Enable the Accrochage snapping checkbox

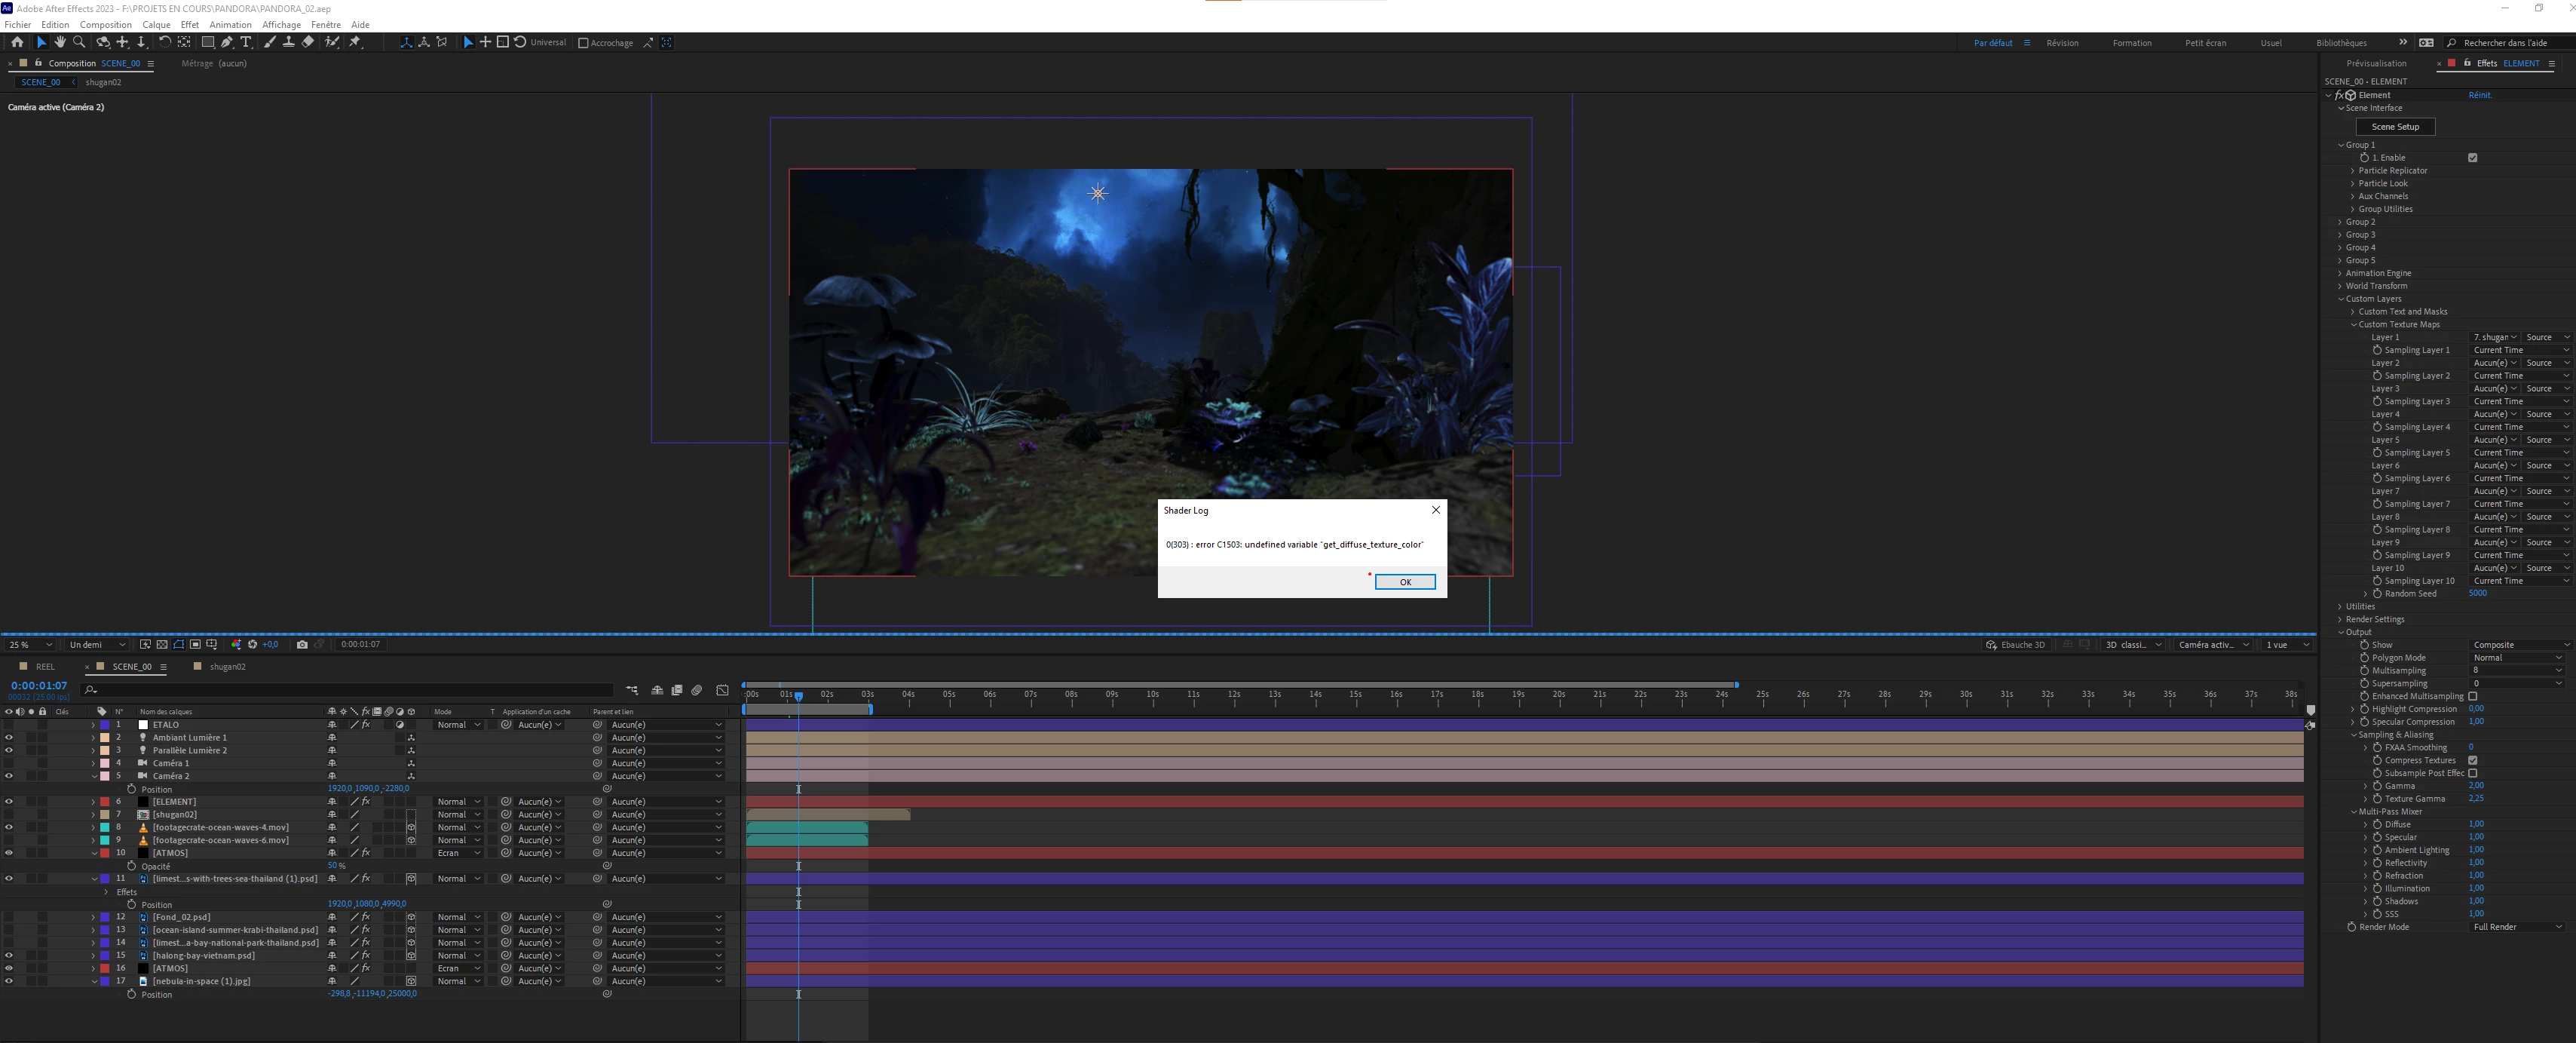(x=583, y=43)
